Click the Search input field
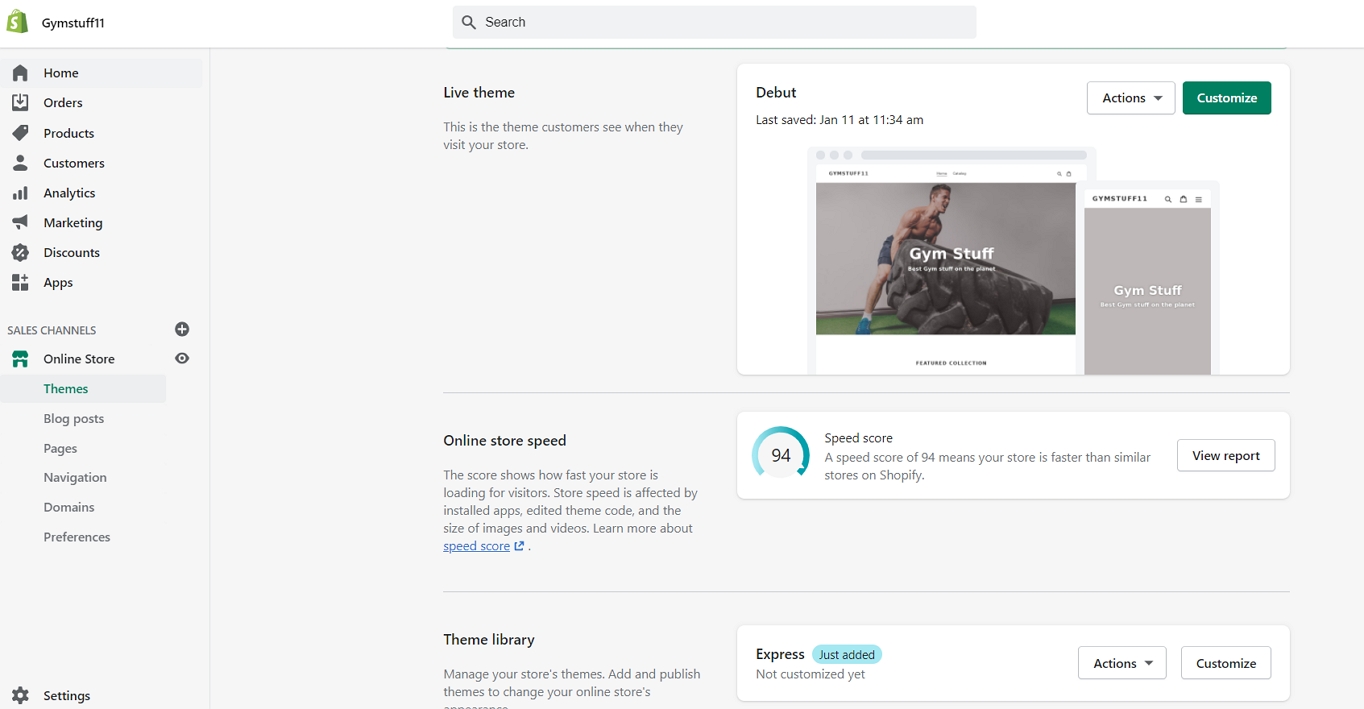This screenshot has height=709, width=1364. click(714, 22)
